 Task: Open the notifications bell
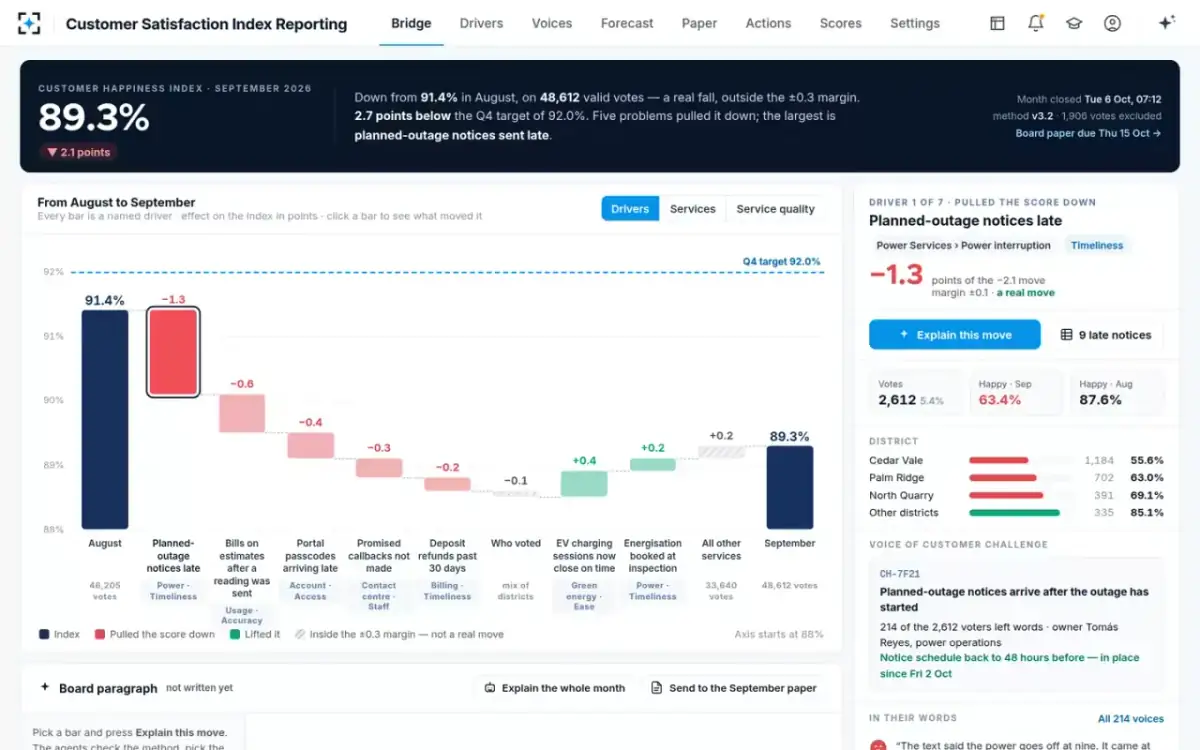pyautogui.click(x=1036, y=23)
